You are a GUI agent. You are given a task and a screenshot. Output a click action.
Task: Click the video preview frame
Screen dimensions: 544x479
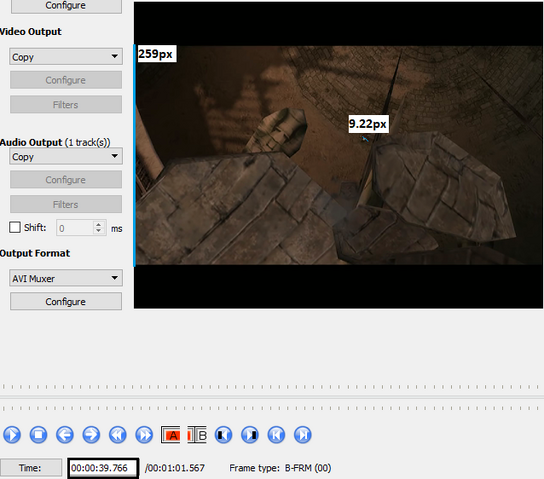click(338, 155)
